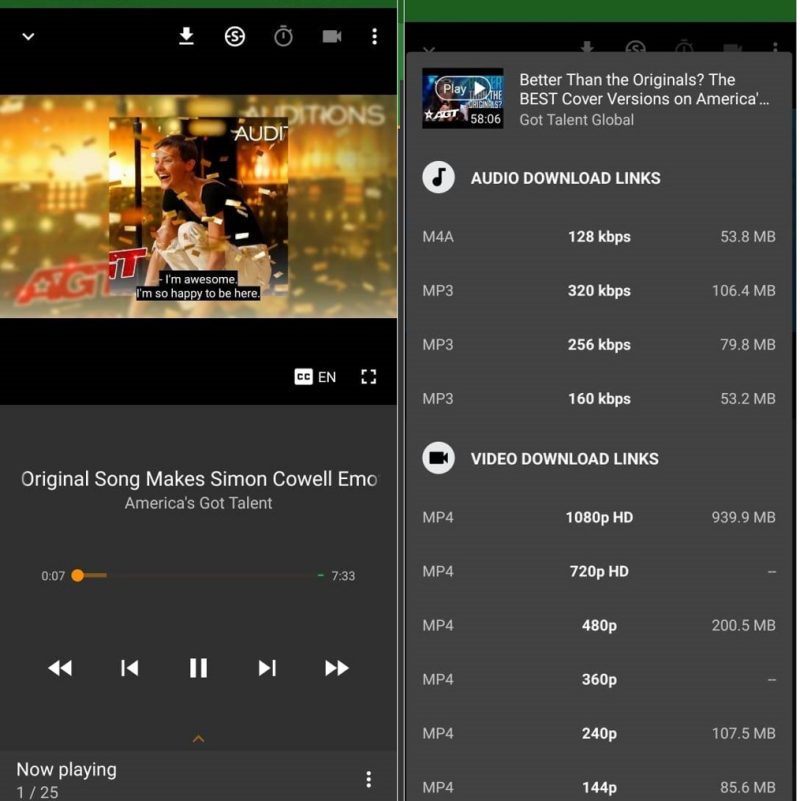Pause the playing AGT video
This screenshot has height=801, width=800.
pyautogui.click(x=198, y=668)
